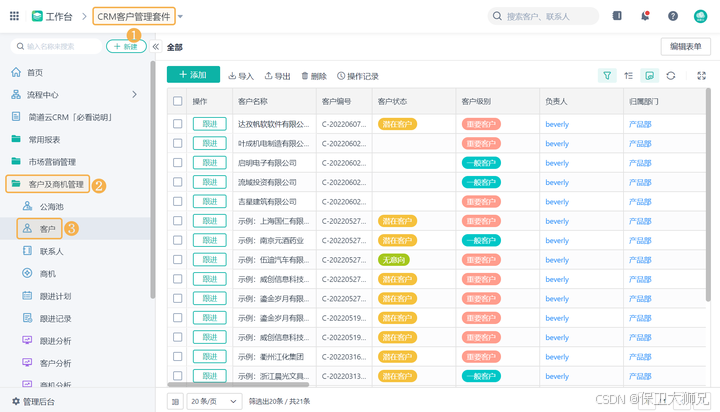
Task: Check the row for 叶成机电制造有限公司
Action: 178,143
